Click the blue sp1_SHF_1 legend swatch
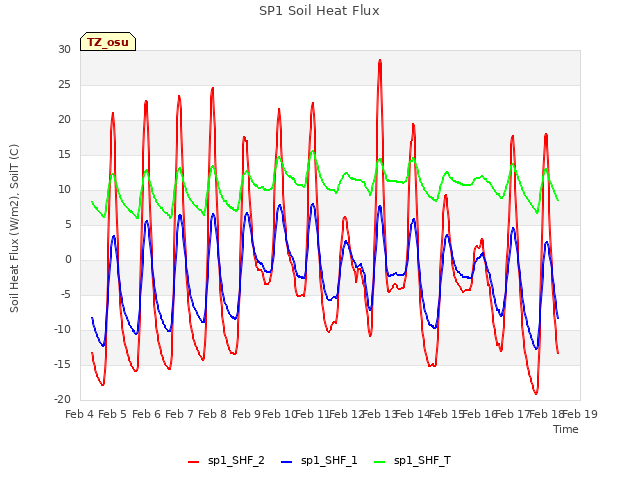This screenshot has height=480, width=640. 287,462
